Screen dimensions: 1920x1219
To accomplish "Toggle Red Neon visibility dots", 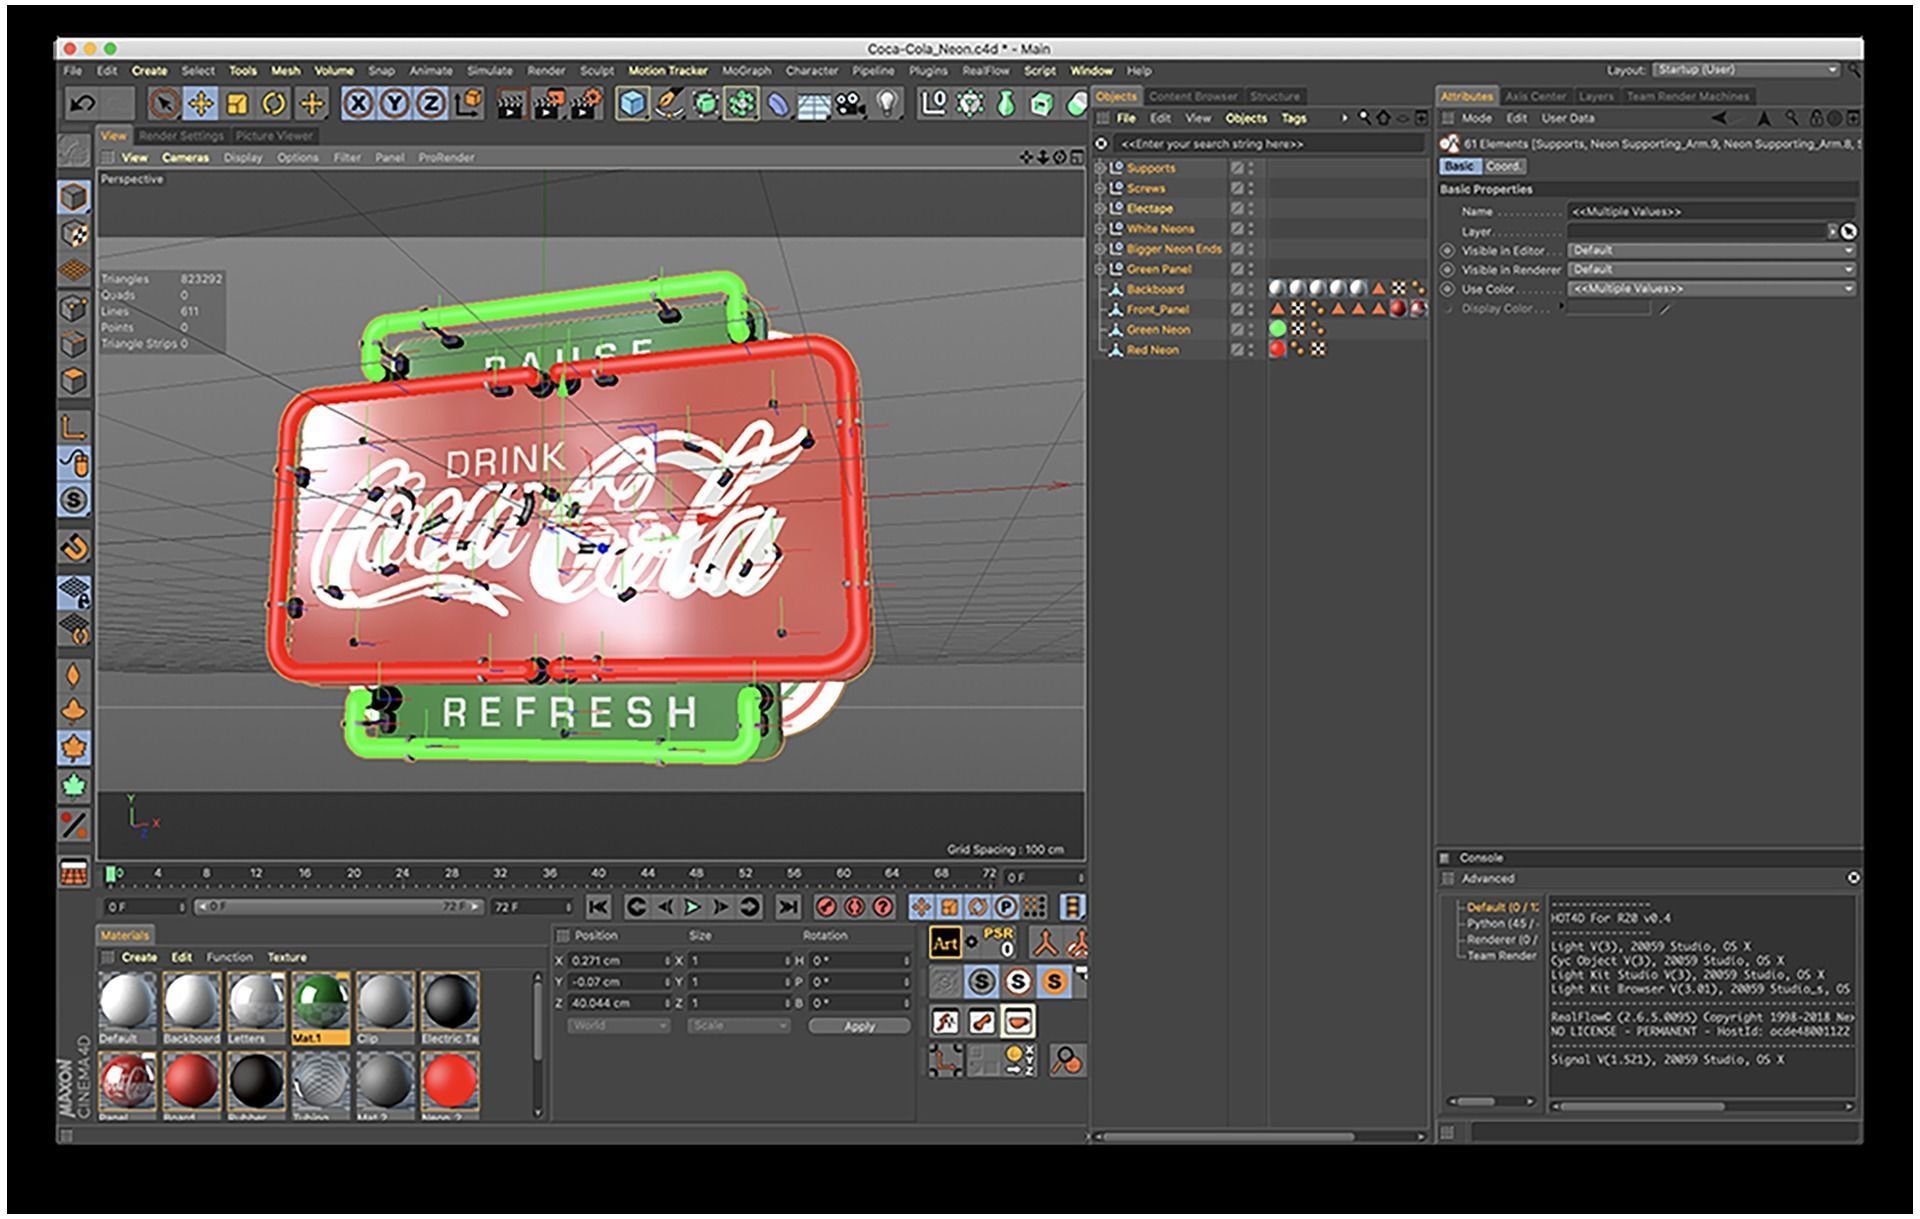I will [x=1250, y=350].
